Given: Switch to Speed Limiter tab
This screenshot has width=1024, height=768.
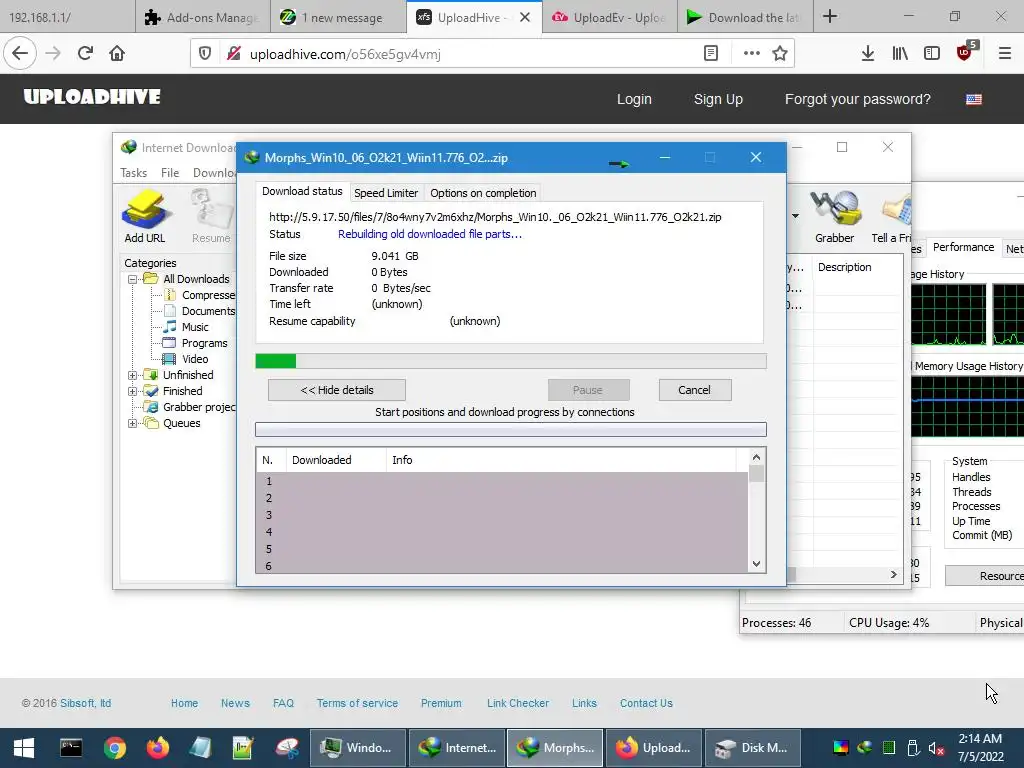Looking at the screenshot, I should coord(386,193).
